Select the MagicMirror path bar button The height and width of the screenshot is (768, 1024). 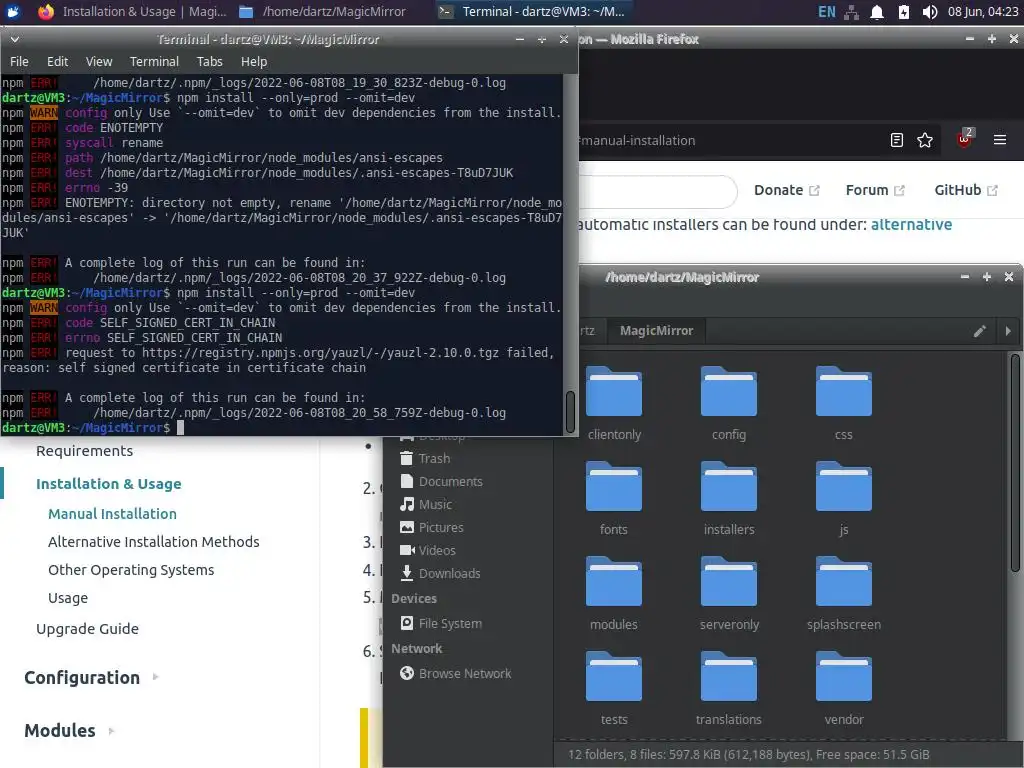pyautogui.click(x=656, y=331)
